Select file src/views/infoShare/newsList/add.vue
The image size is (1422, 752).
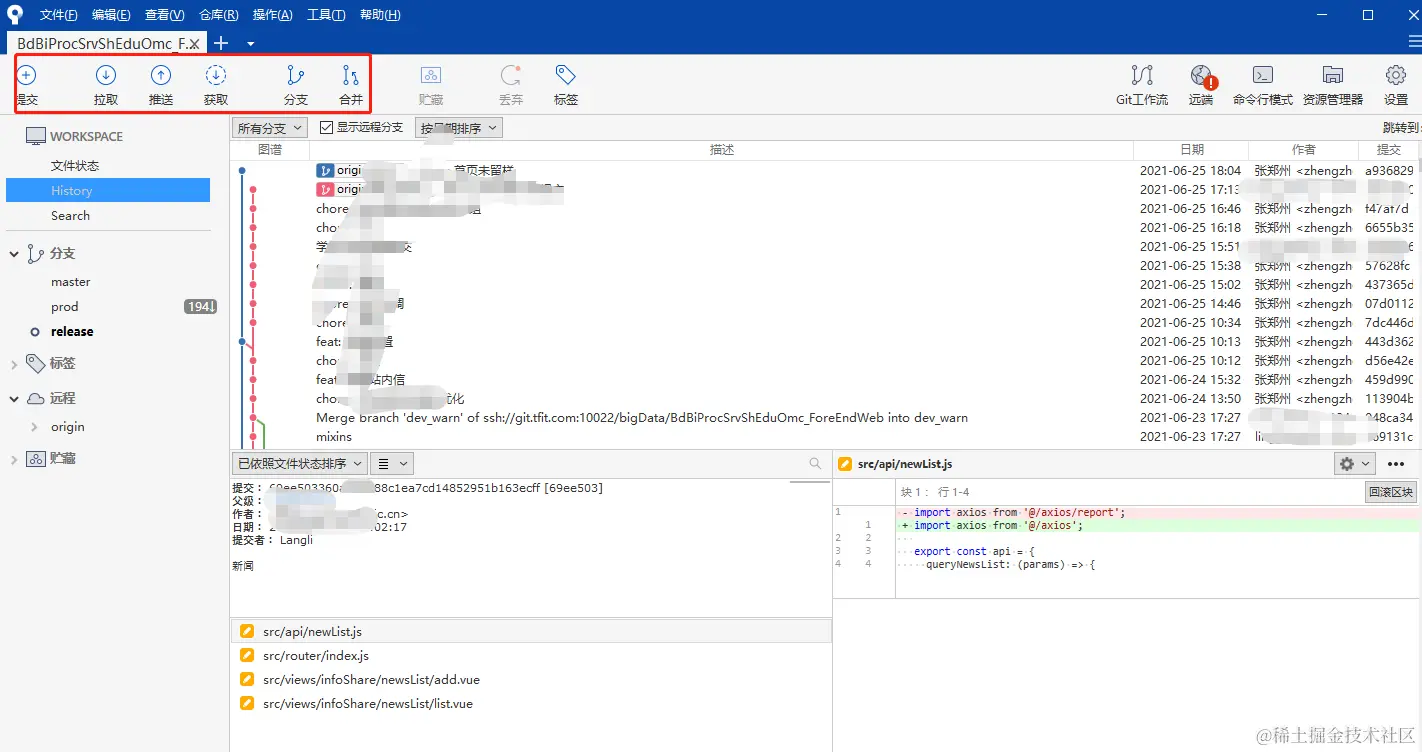coord(531,680)
